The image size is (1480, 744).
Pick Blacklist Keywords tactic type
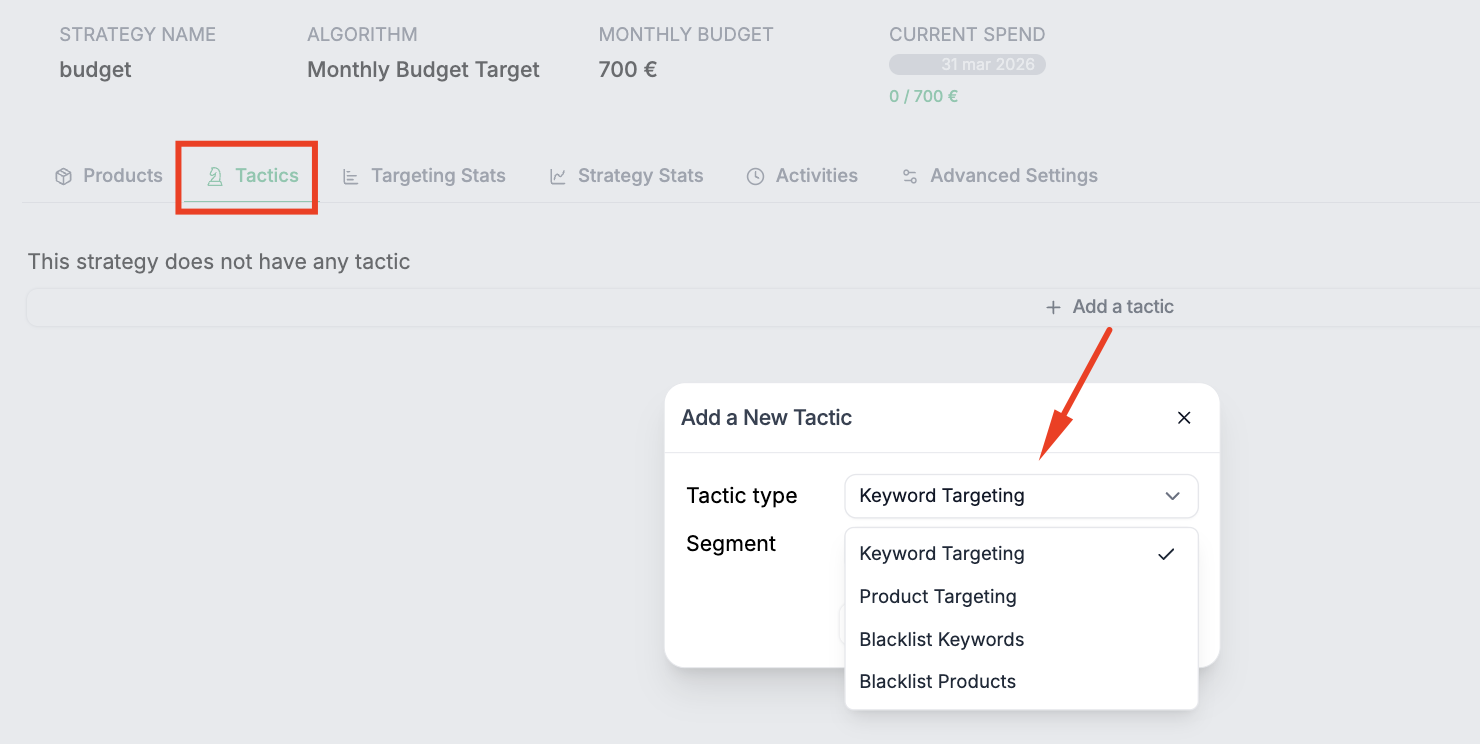942,640
